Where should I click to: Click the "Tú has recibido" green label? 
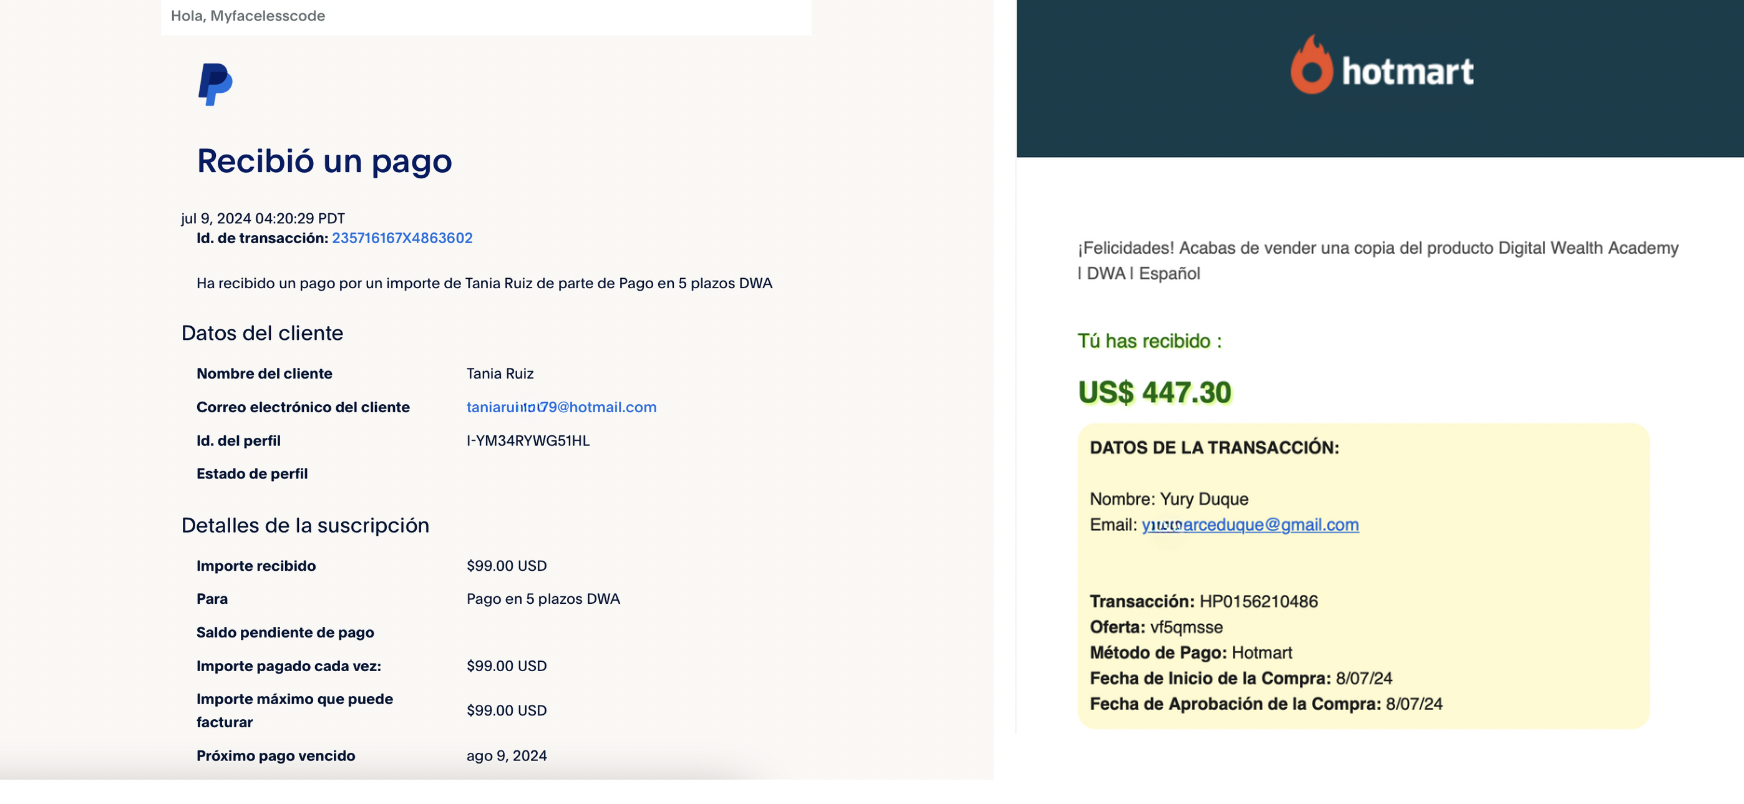click(1149, 342)
